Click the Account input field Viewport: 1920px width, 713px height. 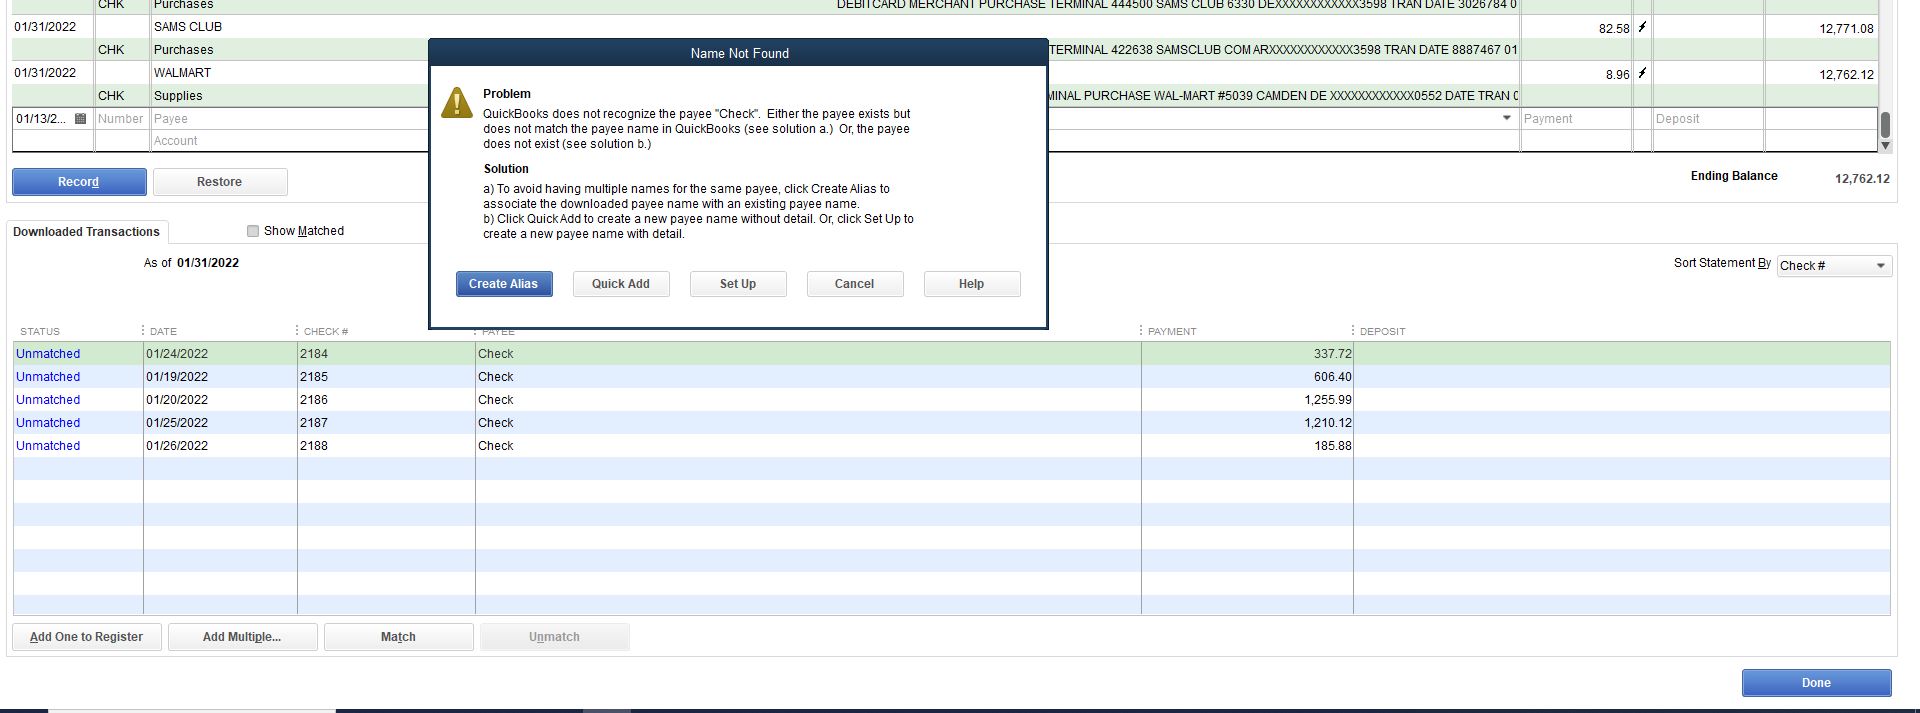(x=290, y=141)
